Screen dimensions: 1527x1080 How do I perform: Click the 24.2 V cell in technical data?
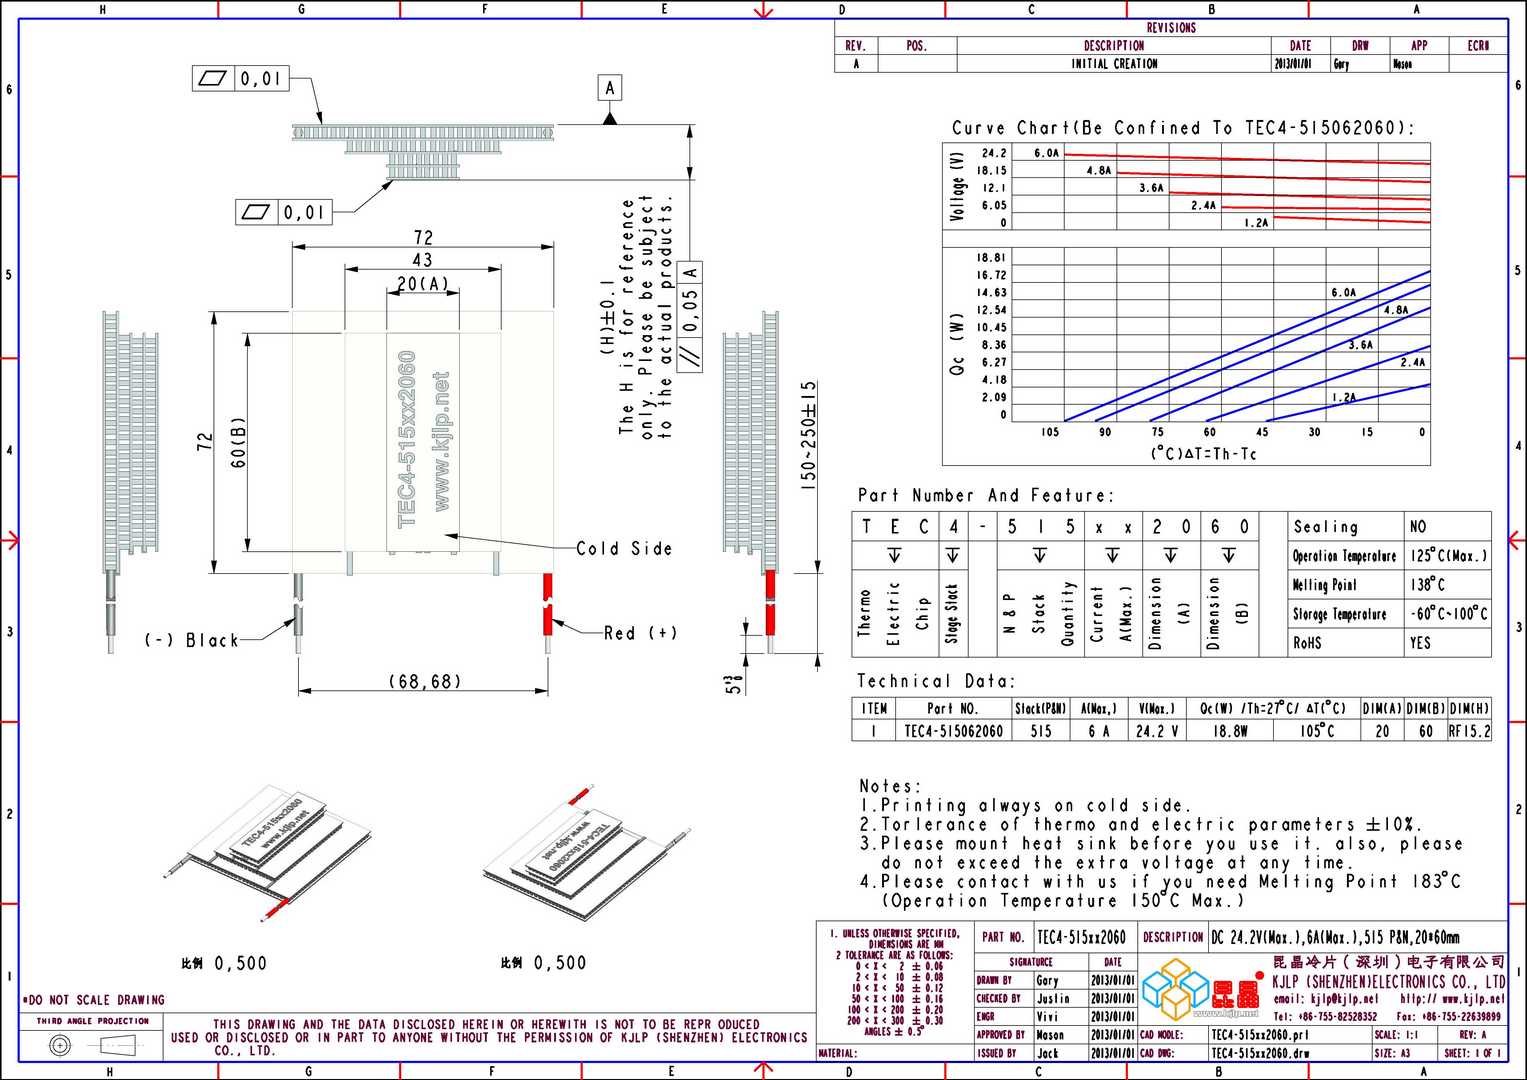1156,731
